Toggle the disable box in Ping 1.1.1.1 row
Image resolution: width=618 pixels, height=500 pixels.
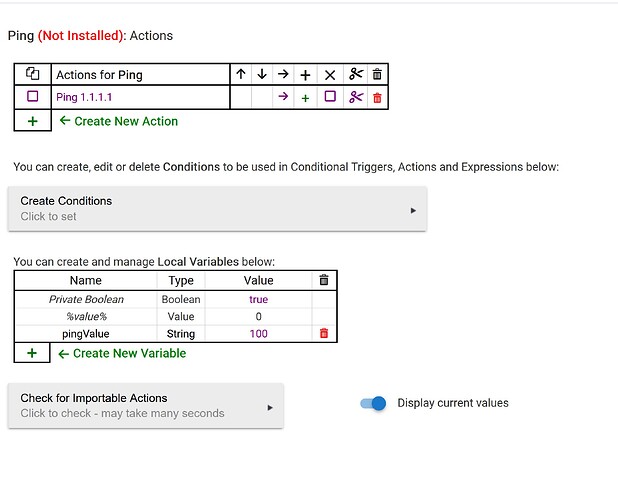[330, 97]
